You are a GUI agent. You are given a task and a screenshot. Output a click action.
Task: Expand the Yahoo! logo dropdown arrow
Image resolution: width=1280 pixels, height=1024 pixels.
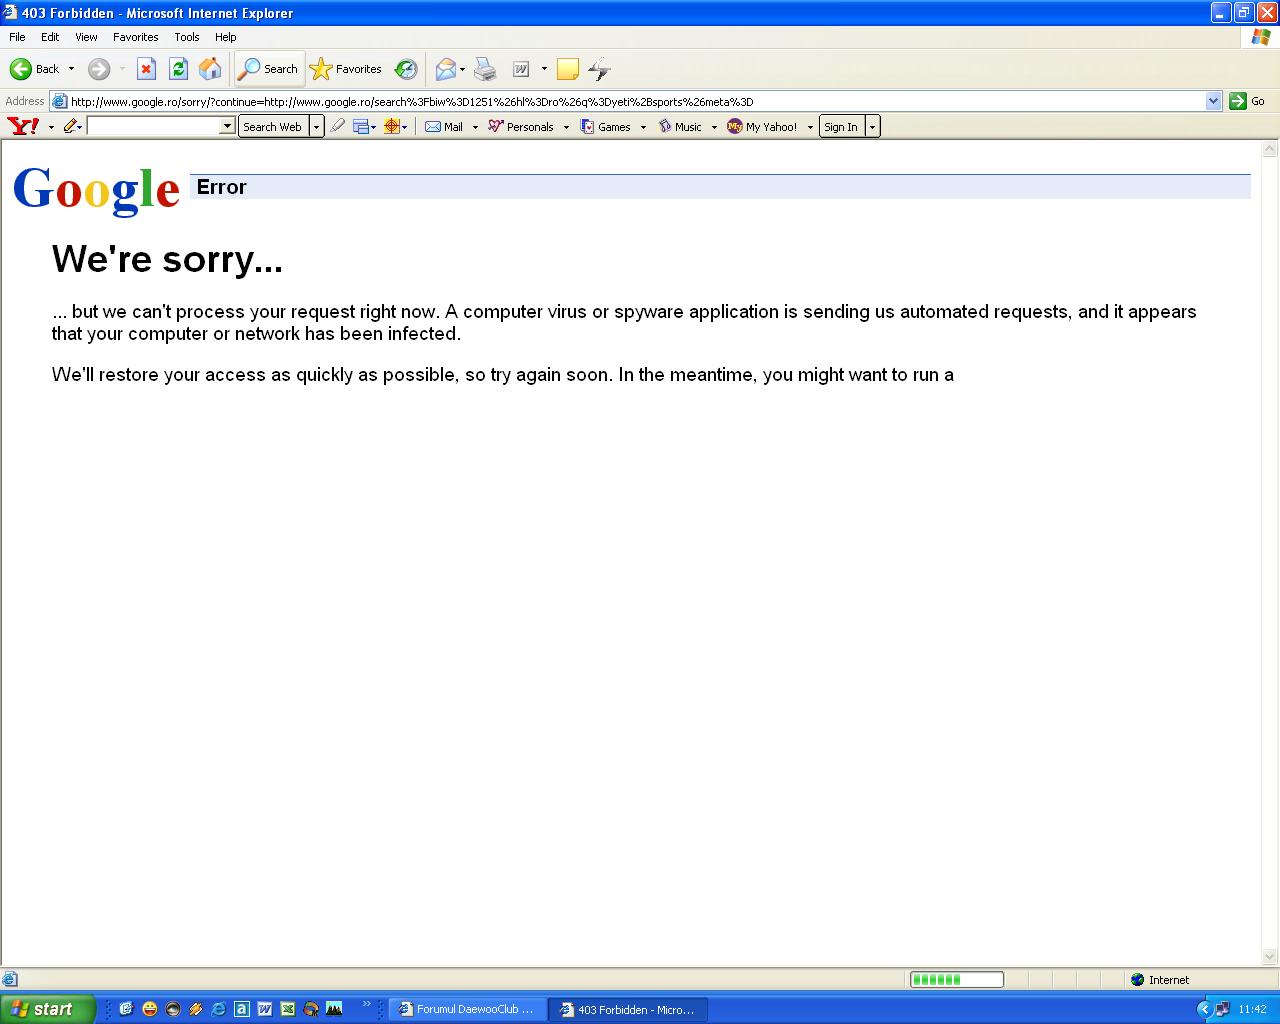pos(51,127)
